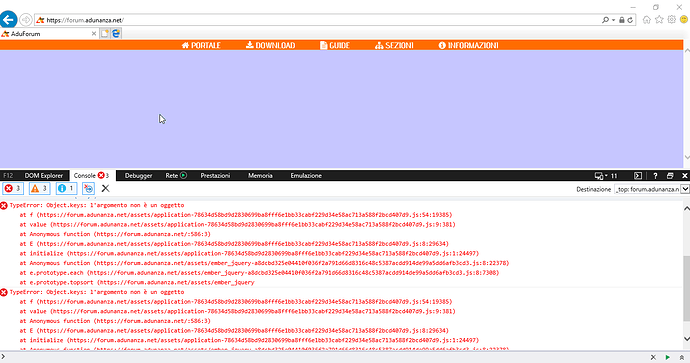The width and height of the screenshot is (690, 363).
Task: Open the DOWNLOAD menu link
Action: 270,45
